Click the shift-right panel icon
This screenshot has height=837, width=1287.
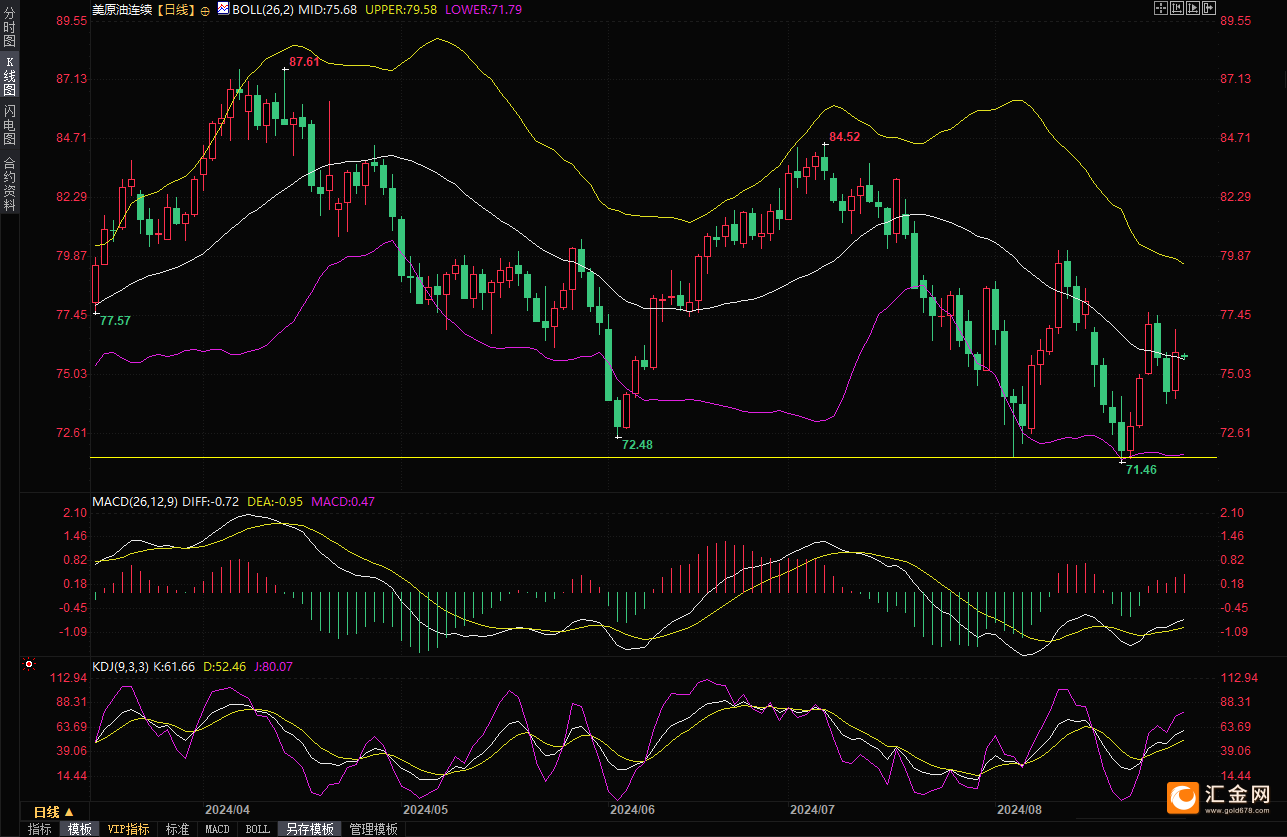[x=1209, y=8]
